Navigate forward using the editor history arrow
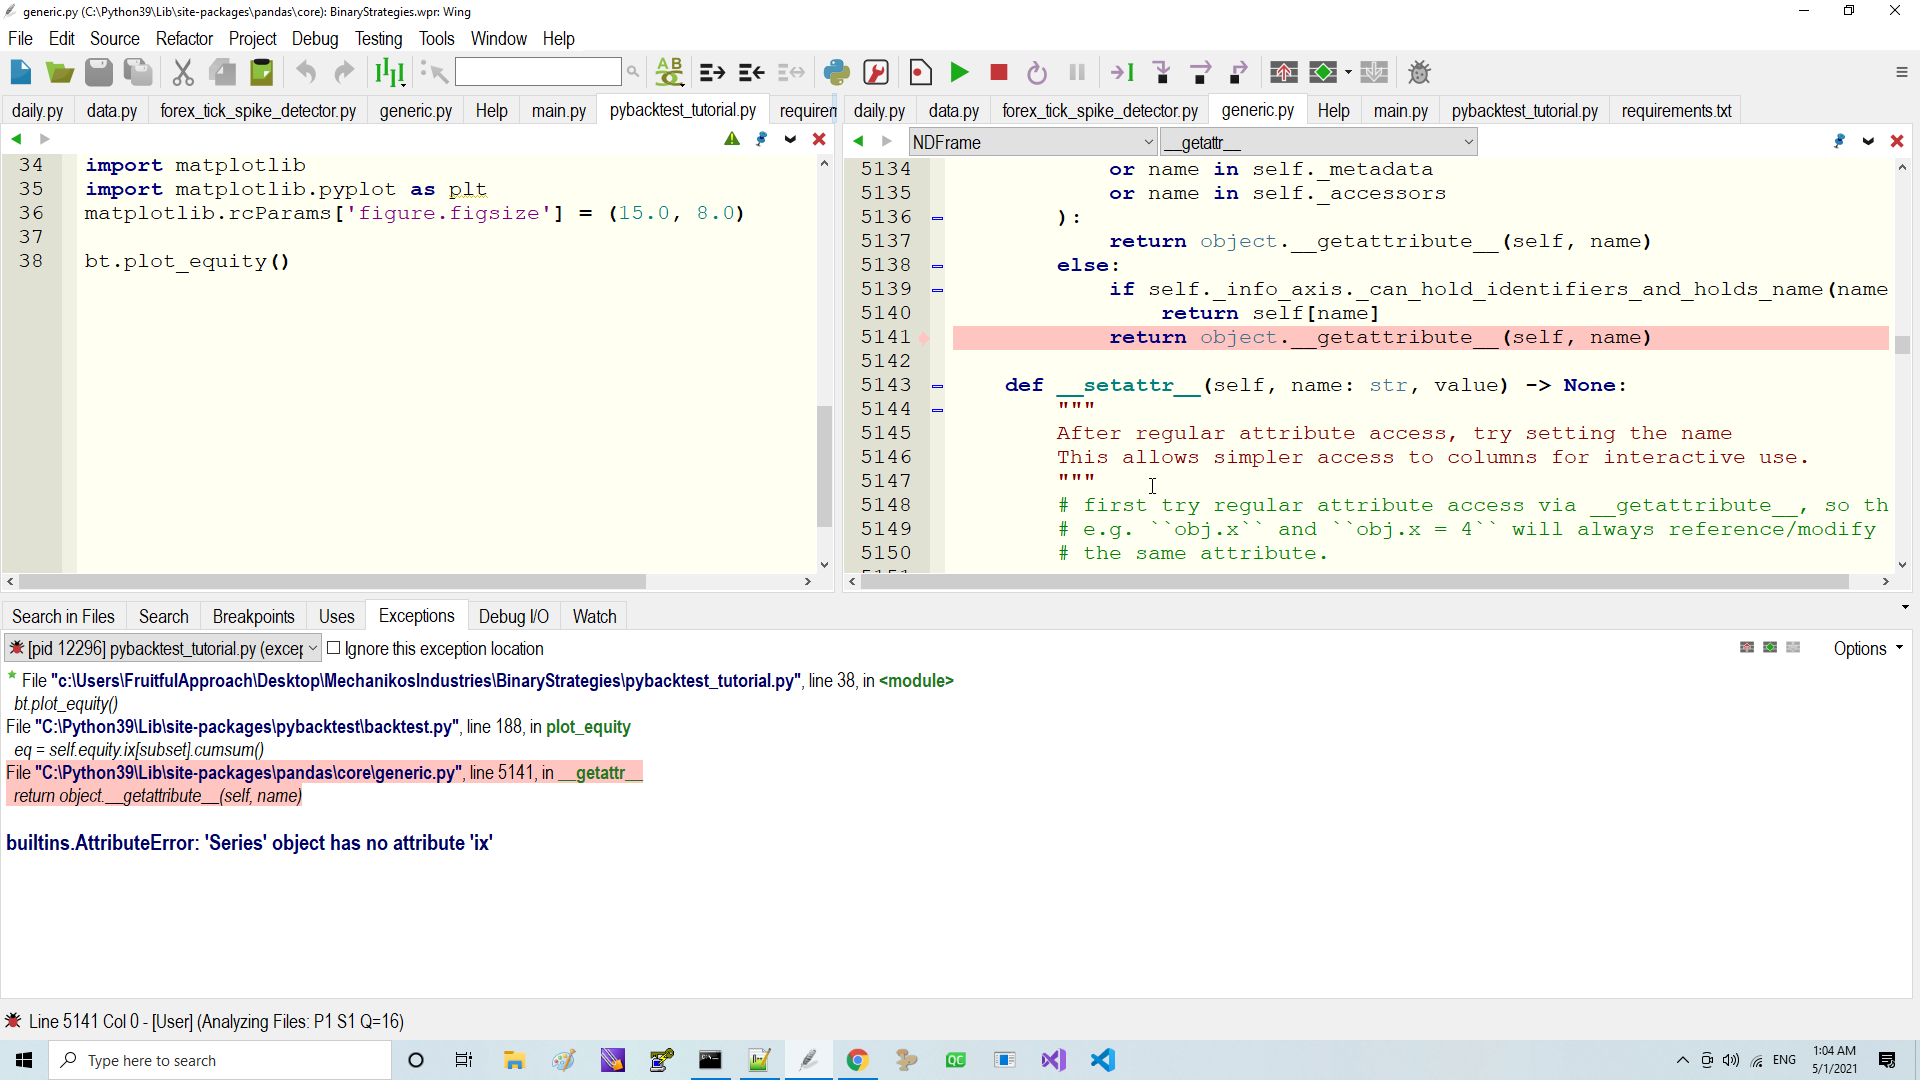1920x1080 pixels. (x=44, y=139)
